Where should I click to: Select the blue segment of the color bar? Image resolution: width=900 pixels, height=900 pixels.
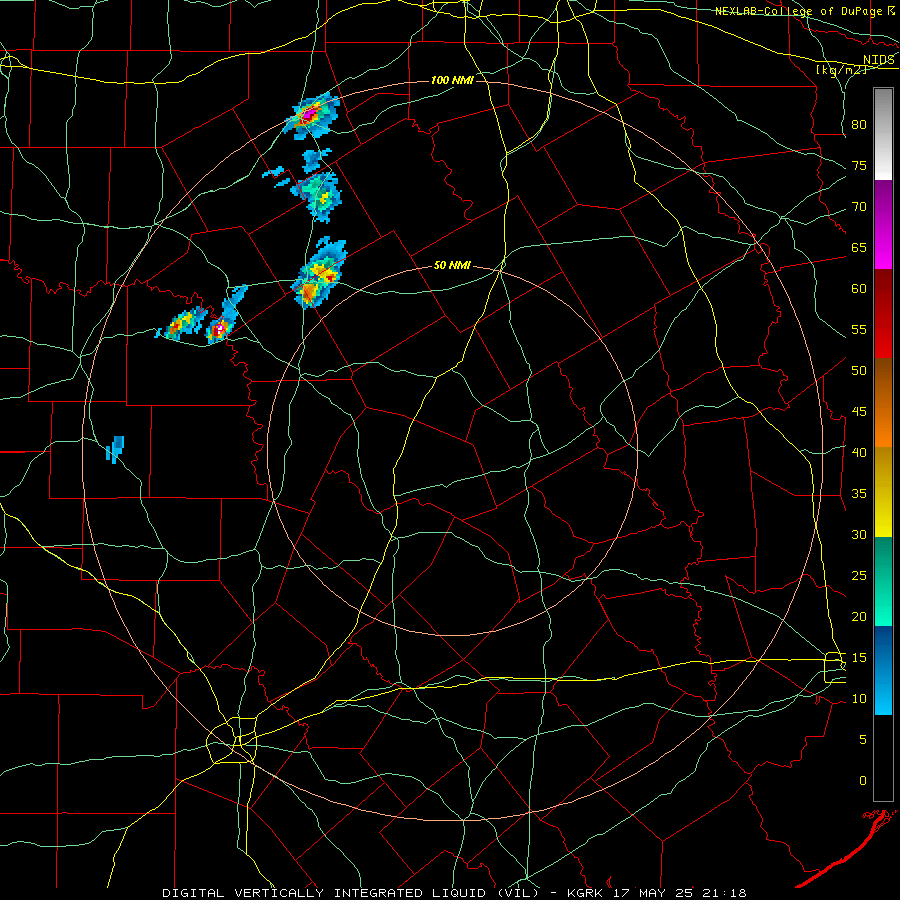point(883,670)
